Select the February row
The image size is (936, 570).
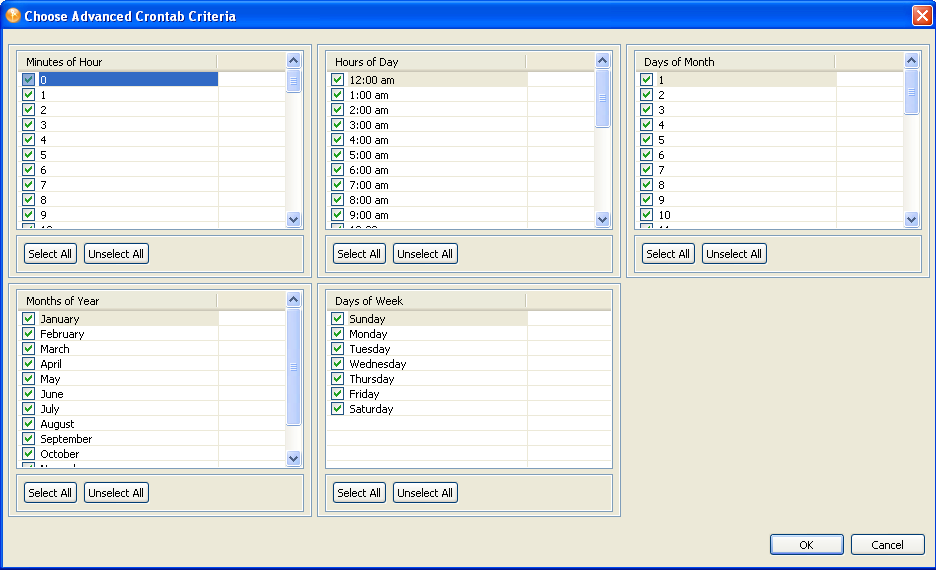click(x=152, y=334)
